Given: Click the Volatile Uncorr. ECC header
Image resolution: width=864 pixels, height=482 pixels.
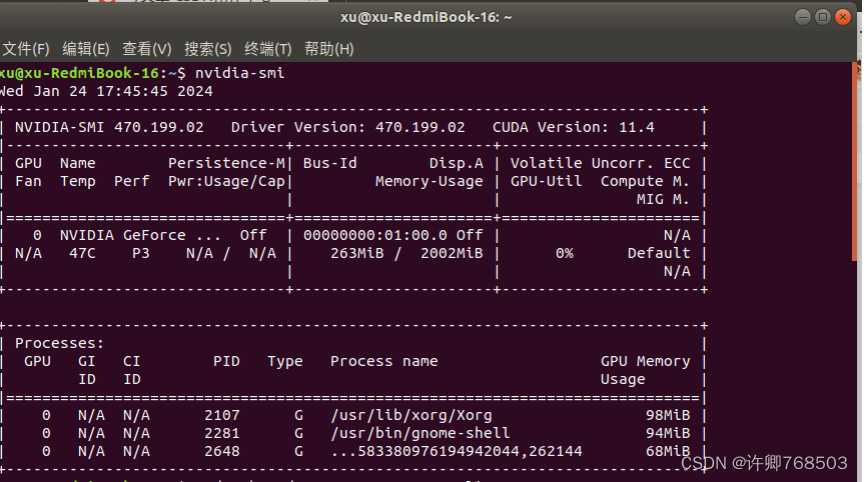Looking at the screenshot, I should click(600, 163).
